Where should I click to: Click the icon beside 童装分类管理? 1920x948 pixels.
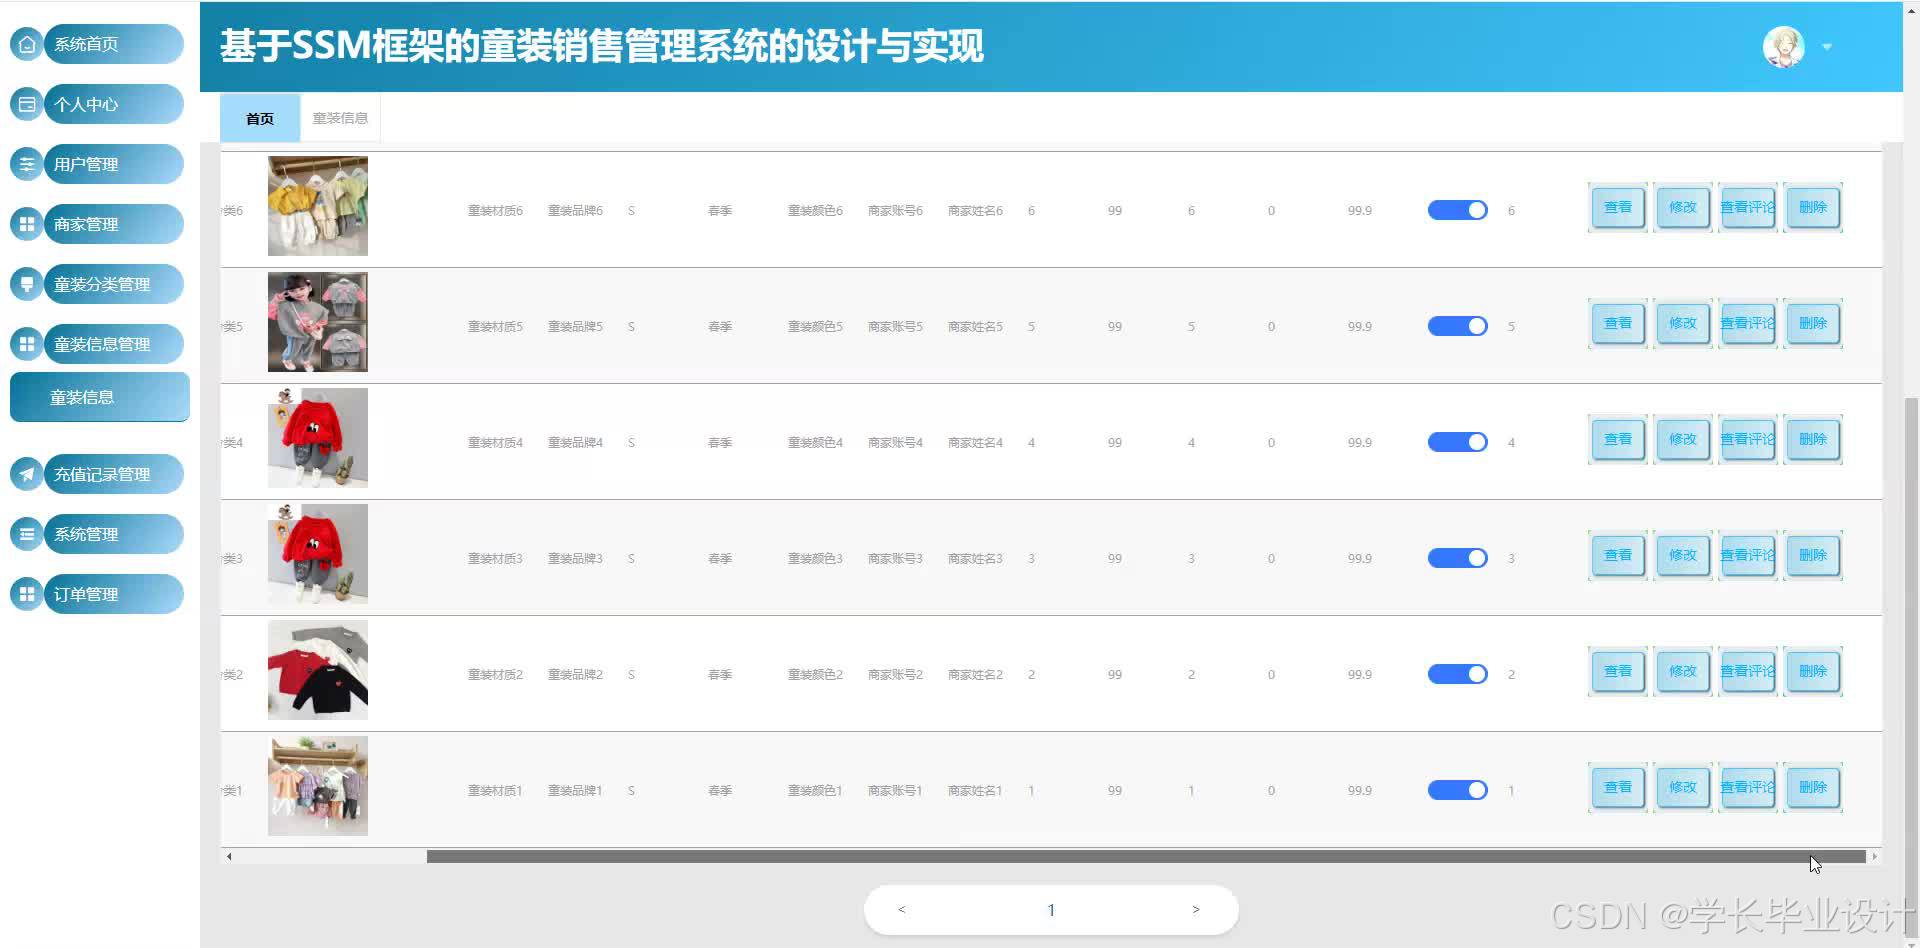pyautogui.click(x=27, y=284)
